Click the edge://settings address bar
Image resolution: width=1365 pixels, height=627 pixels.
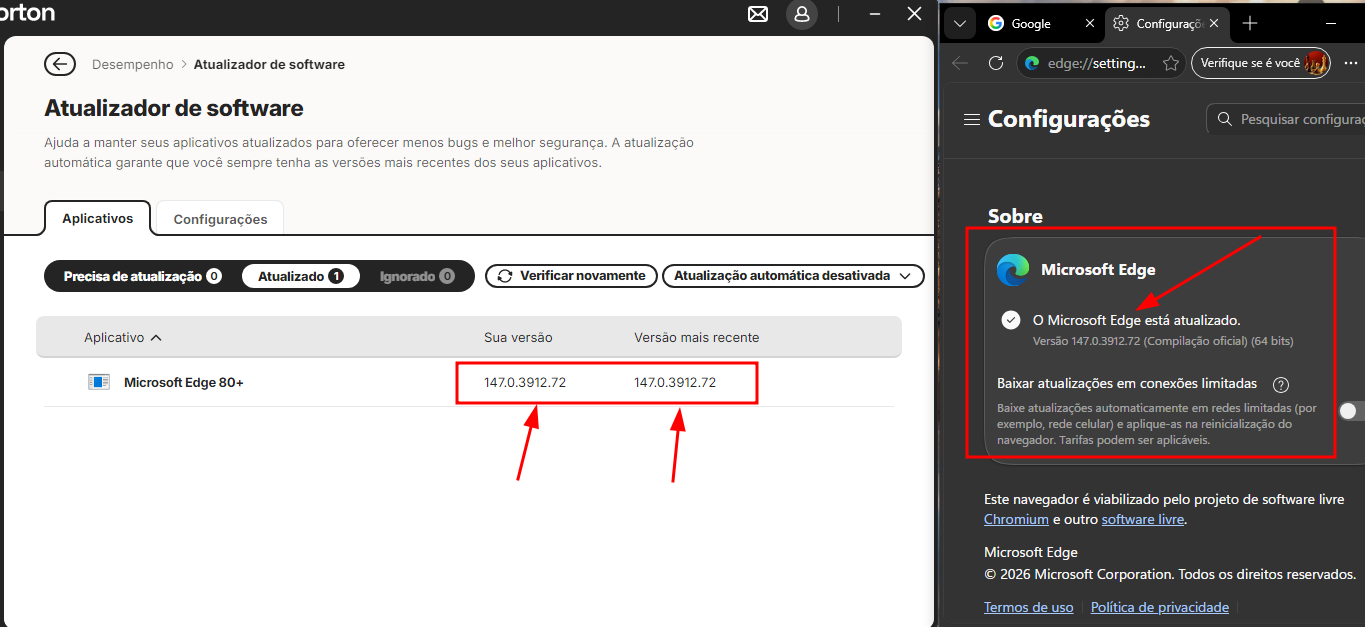pos(1100,63)
